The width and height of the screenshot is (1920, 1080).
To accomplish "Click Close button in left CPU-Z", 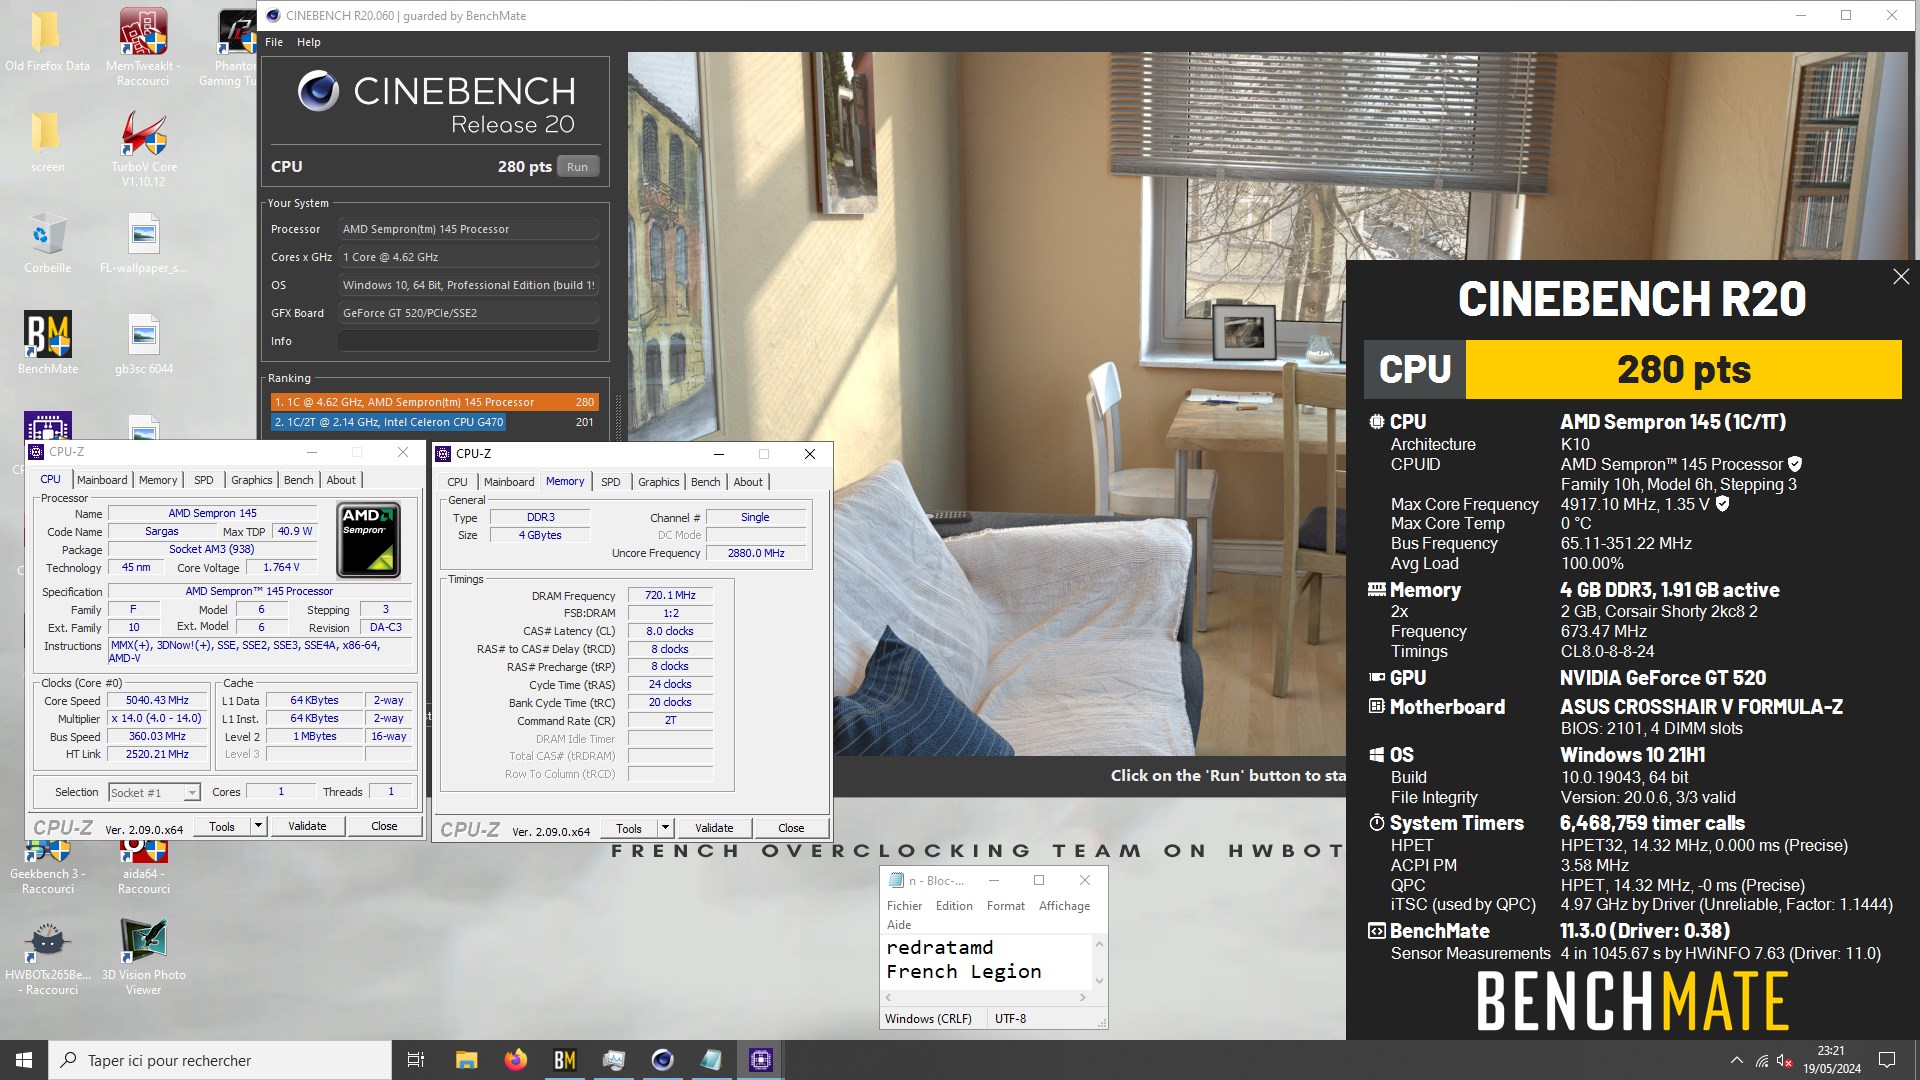I will pos(384,827).
